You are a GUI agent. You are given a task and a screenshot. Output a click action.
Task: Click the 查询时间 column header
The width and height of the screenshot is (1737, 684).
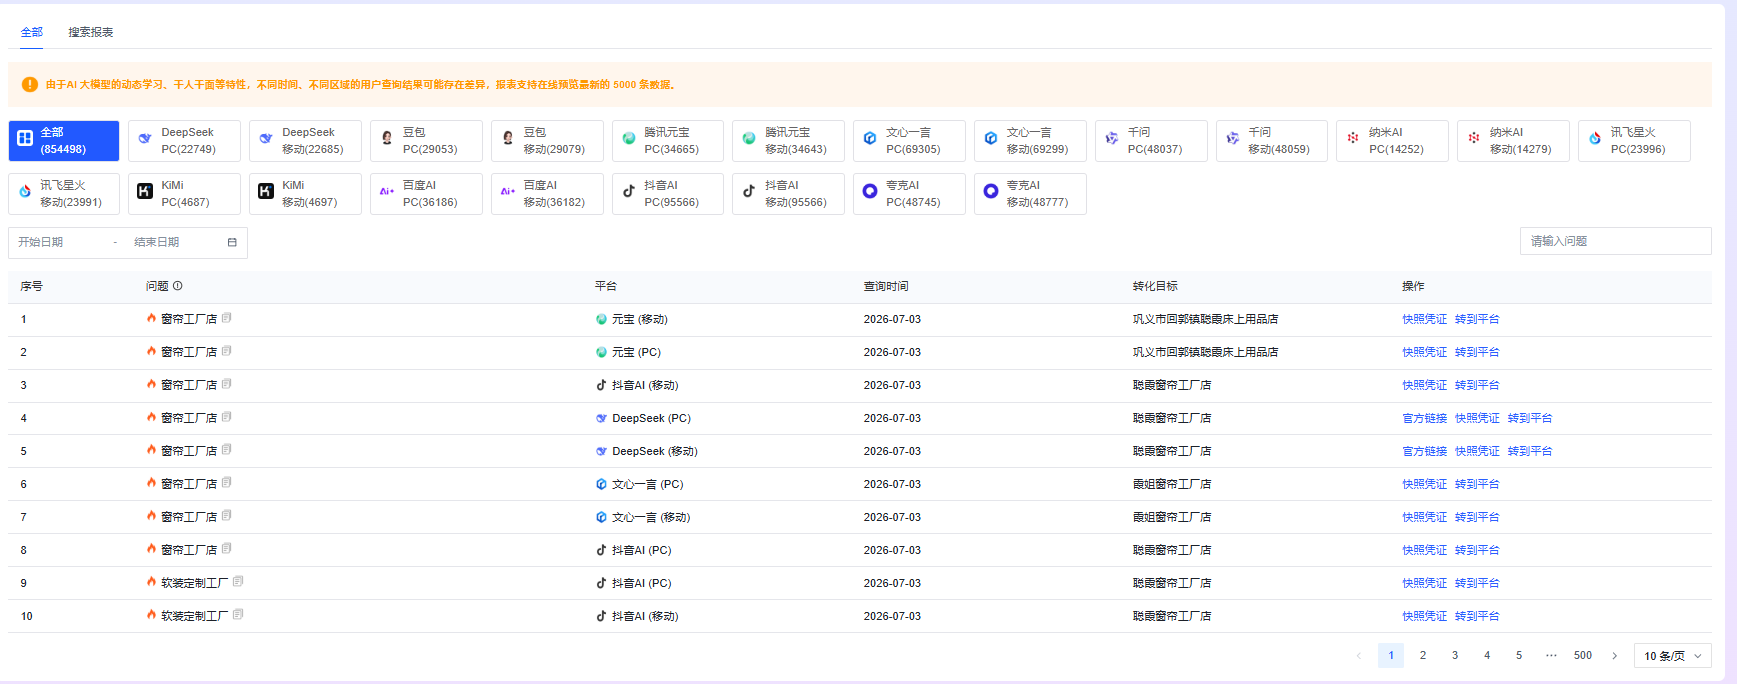point(886,286)
